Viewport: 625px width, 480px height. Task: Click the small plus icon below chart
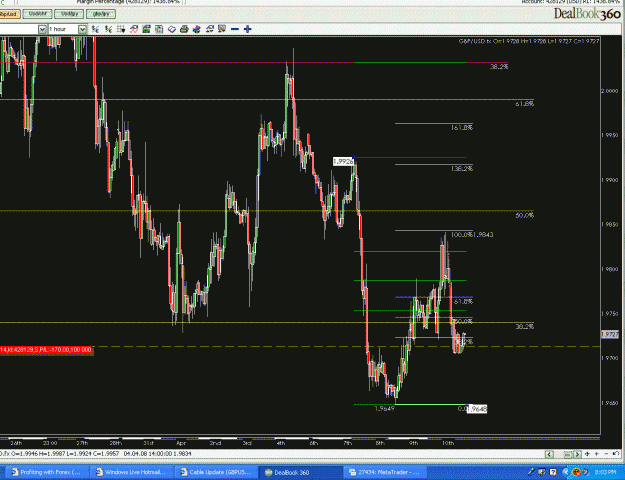click(x=597, y=454)
